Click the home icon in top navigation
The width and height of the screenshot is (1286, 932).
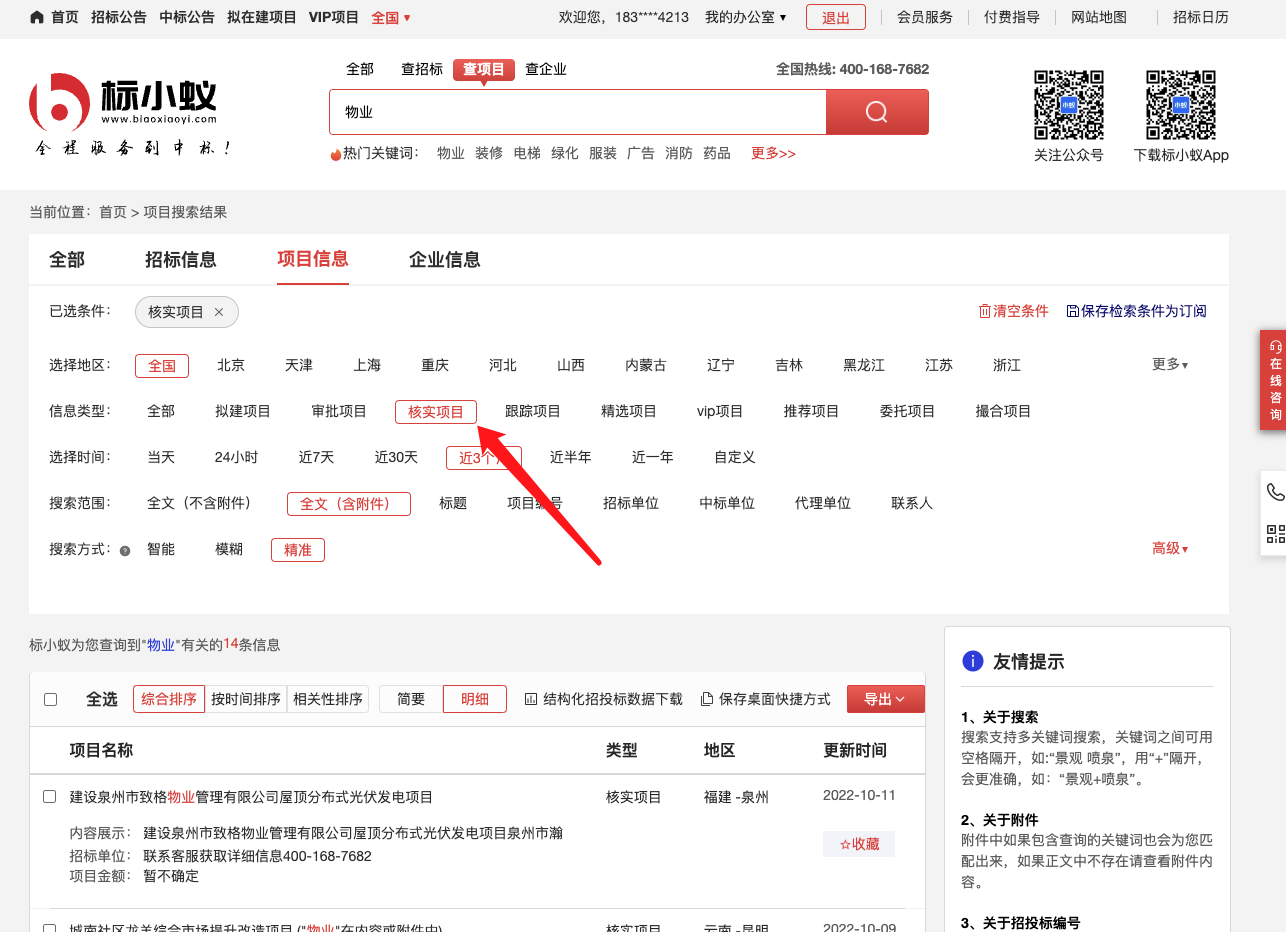37,17
